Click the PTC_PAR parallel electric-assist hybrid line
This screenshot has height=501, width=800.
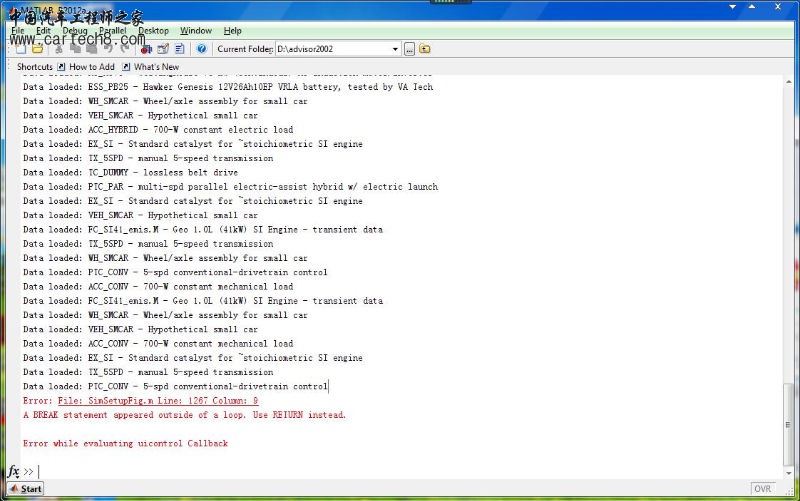click(x=231, y=187)
